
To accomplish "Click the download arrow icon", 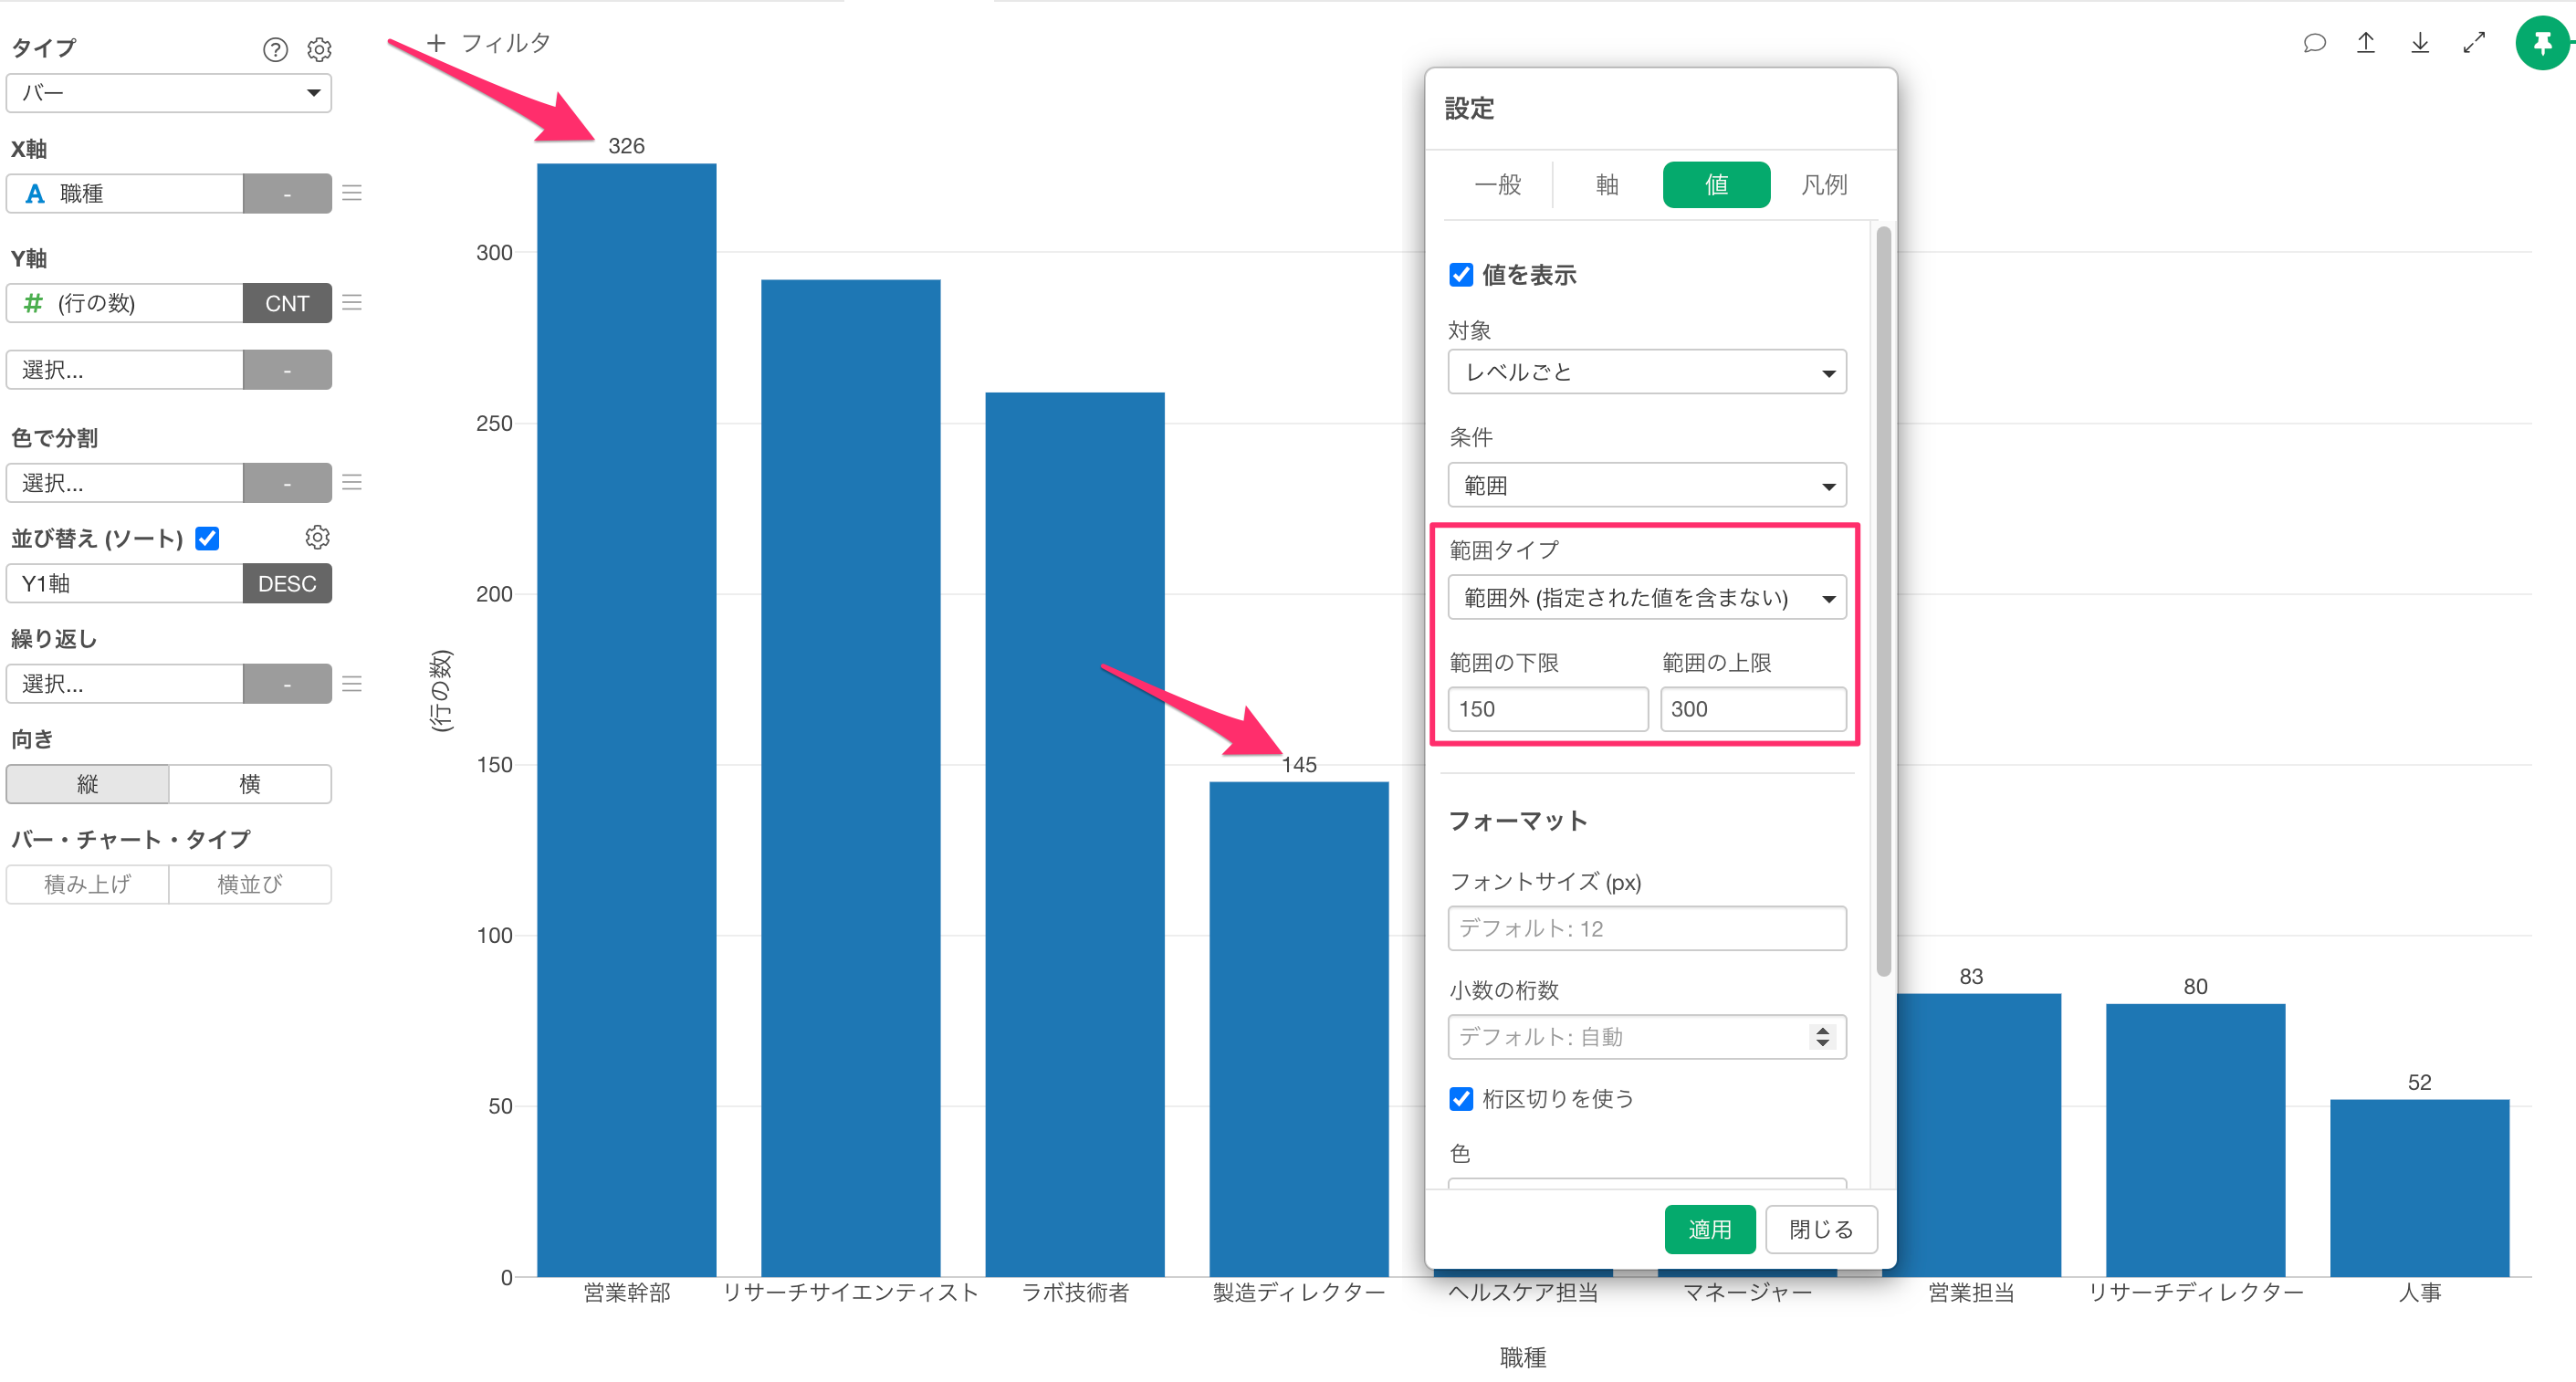I will pyautogui.click(x=2420, y=43).
